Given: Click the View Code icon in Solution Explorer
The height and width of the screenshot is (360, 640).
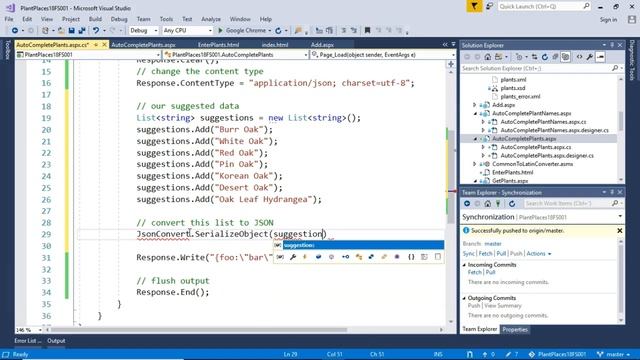Looking at the screenshot, I should click(579, 57).
